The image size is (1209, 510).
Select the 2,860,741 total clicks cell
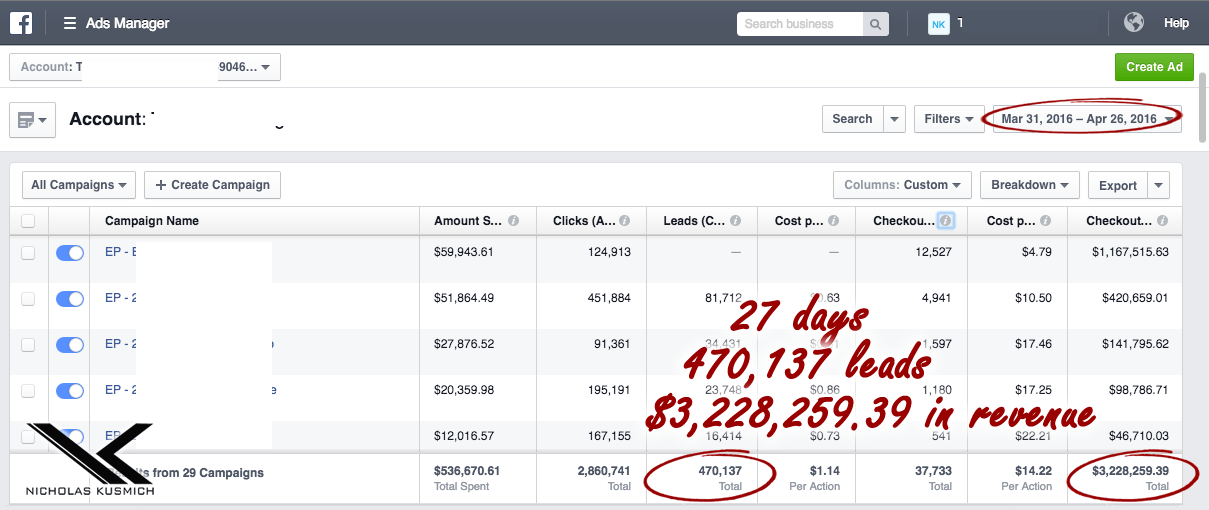pos(602,471)
